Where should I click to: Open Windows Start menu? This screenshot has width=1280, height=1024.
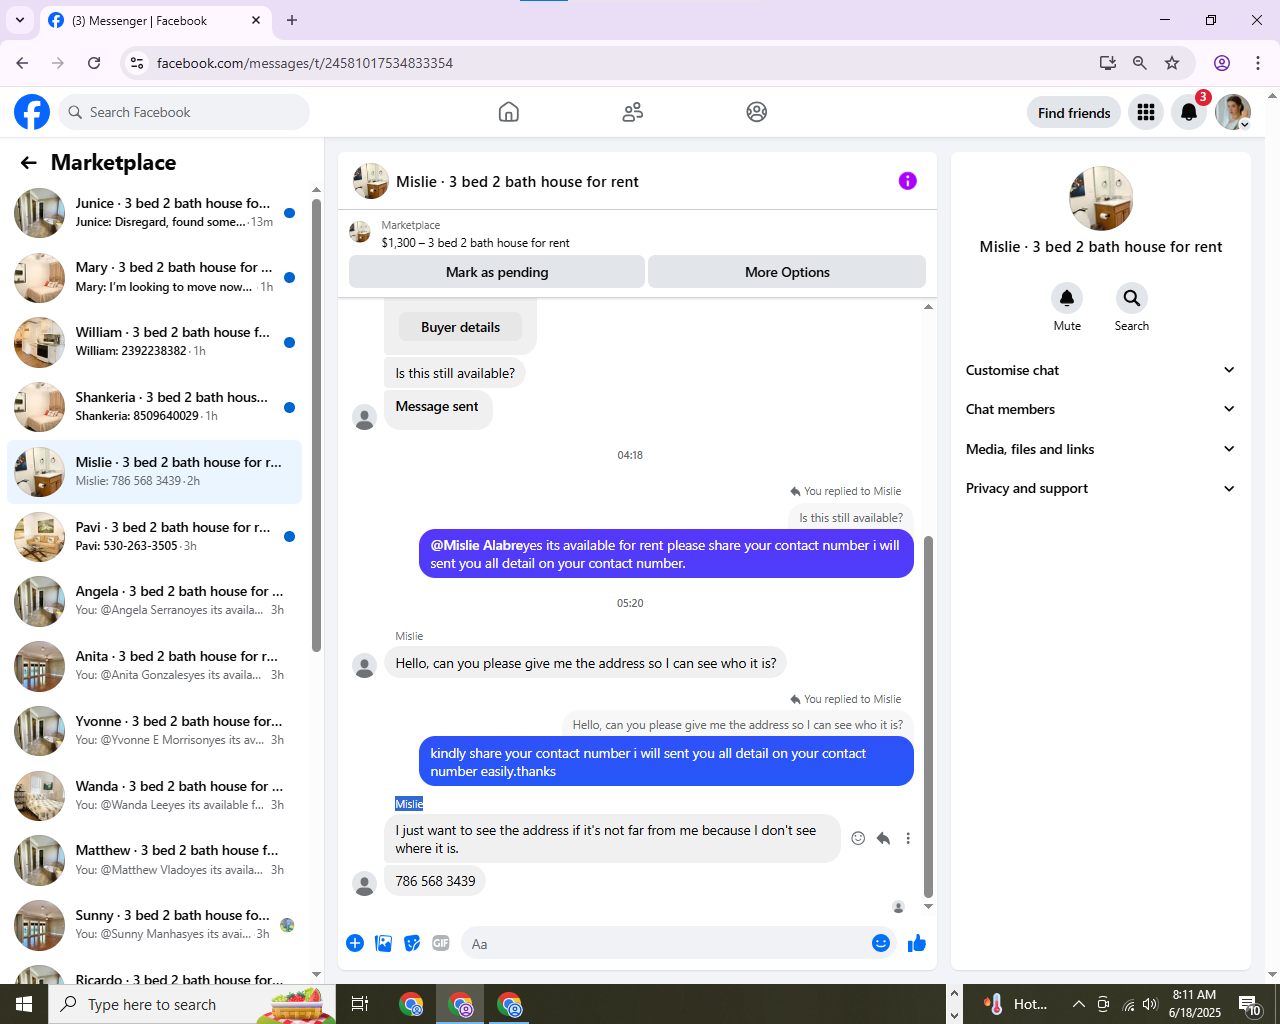(24, 1004)
